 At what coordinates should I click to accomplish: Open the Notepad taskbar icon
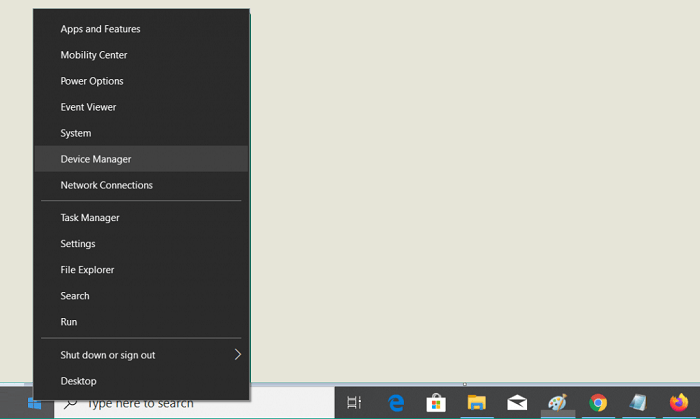638,403
